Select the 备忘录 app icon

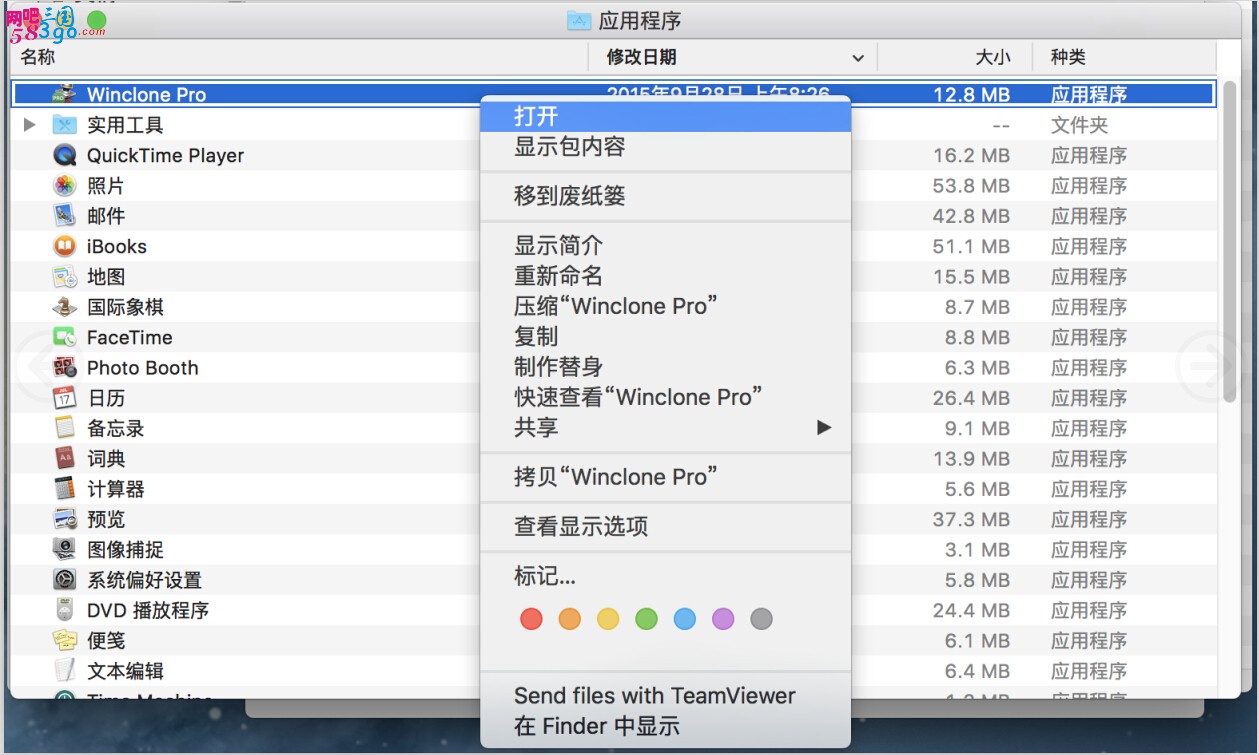(x=65, y=428)
